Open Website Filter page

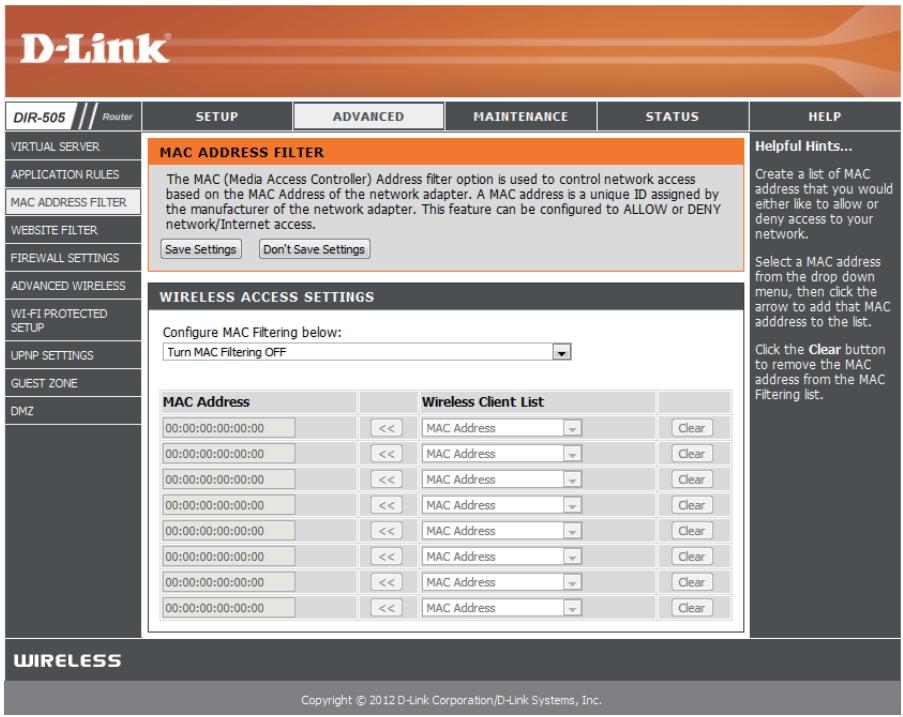click(73, 230)
